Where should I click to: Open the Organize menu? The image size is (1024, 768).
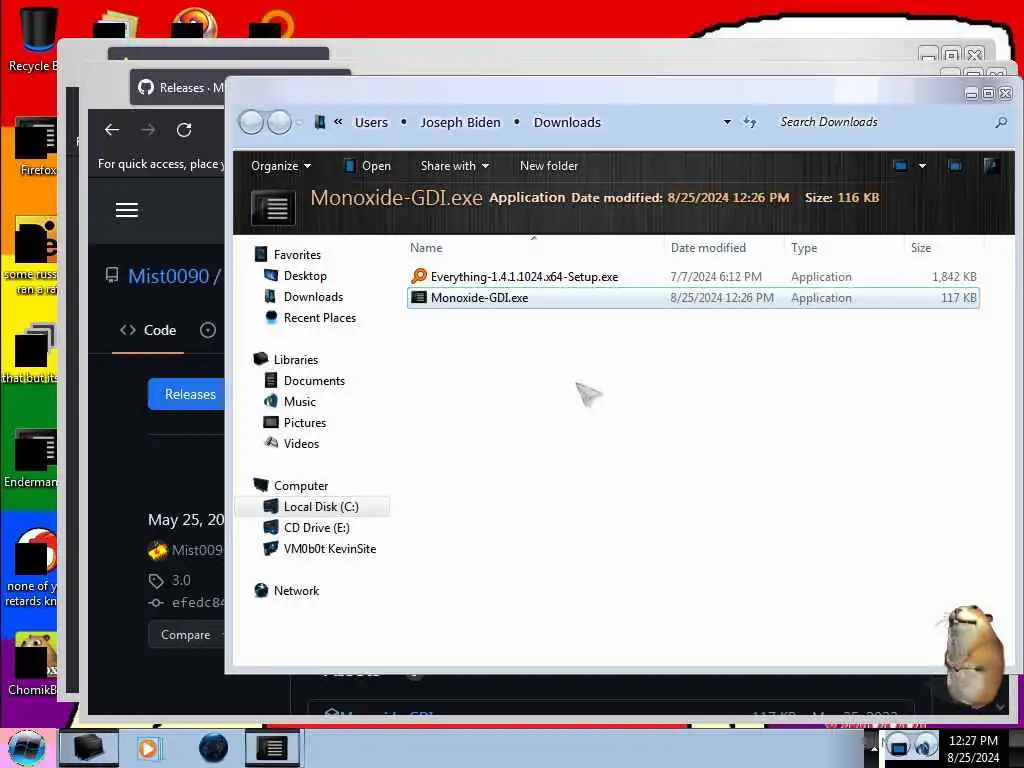[281, 166]
